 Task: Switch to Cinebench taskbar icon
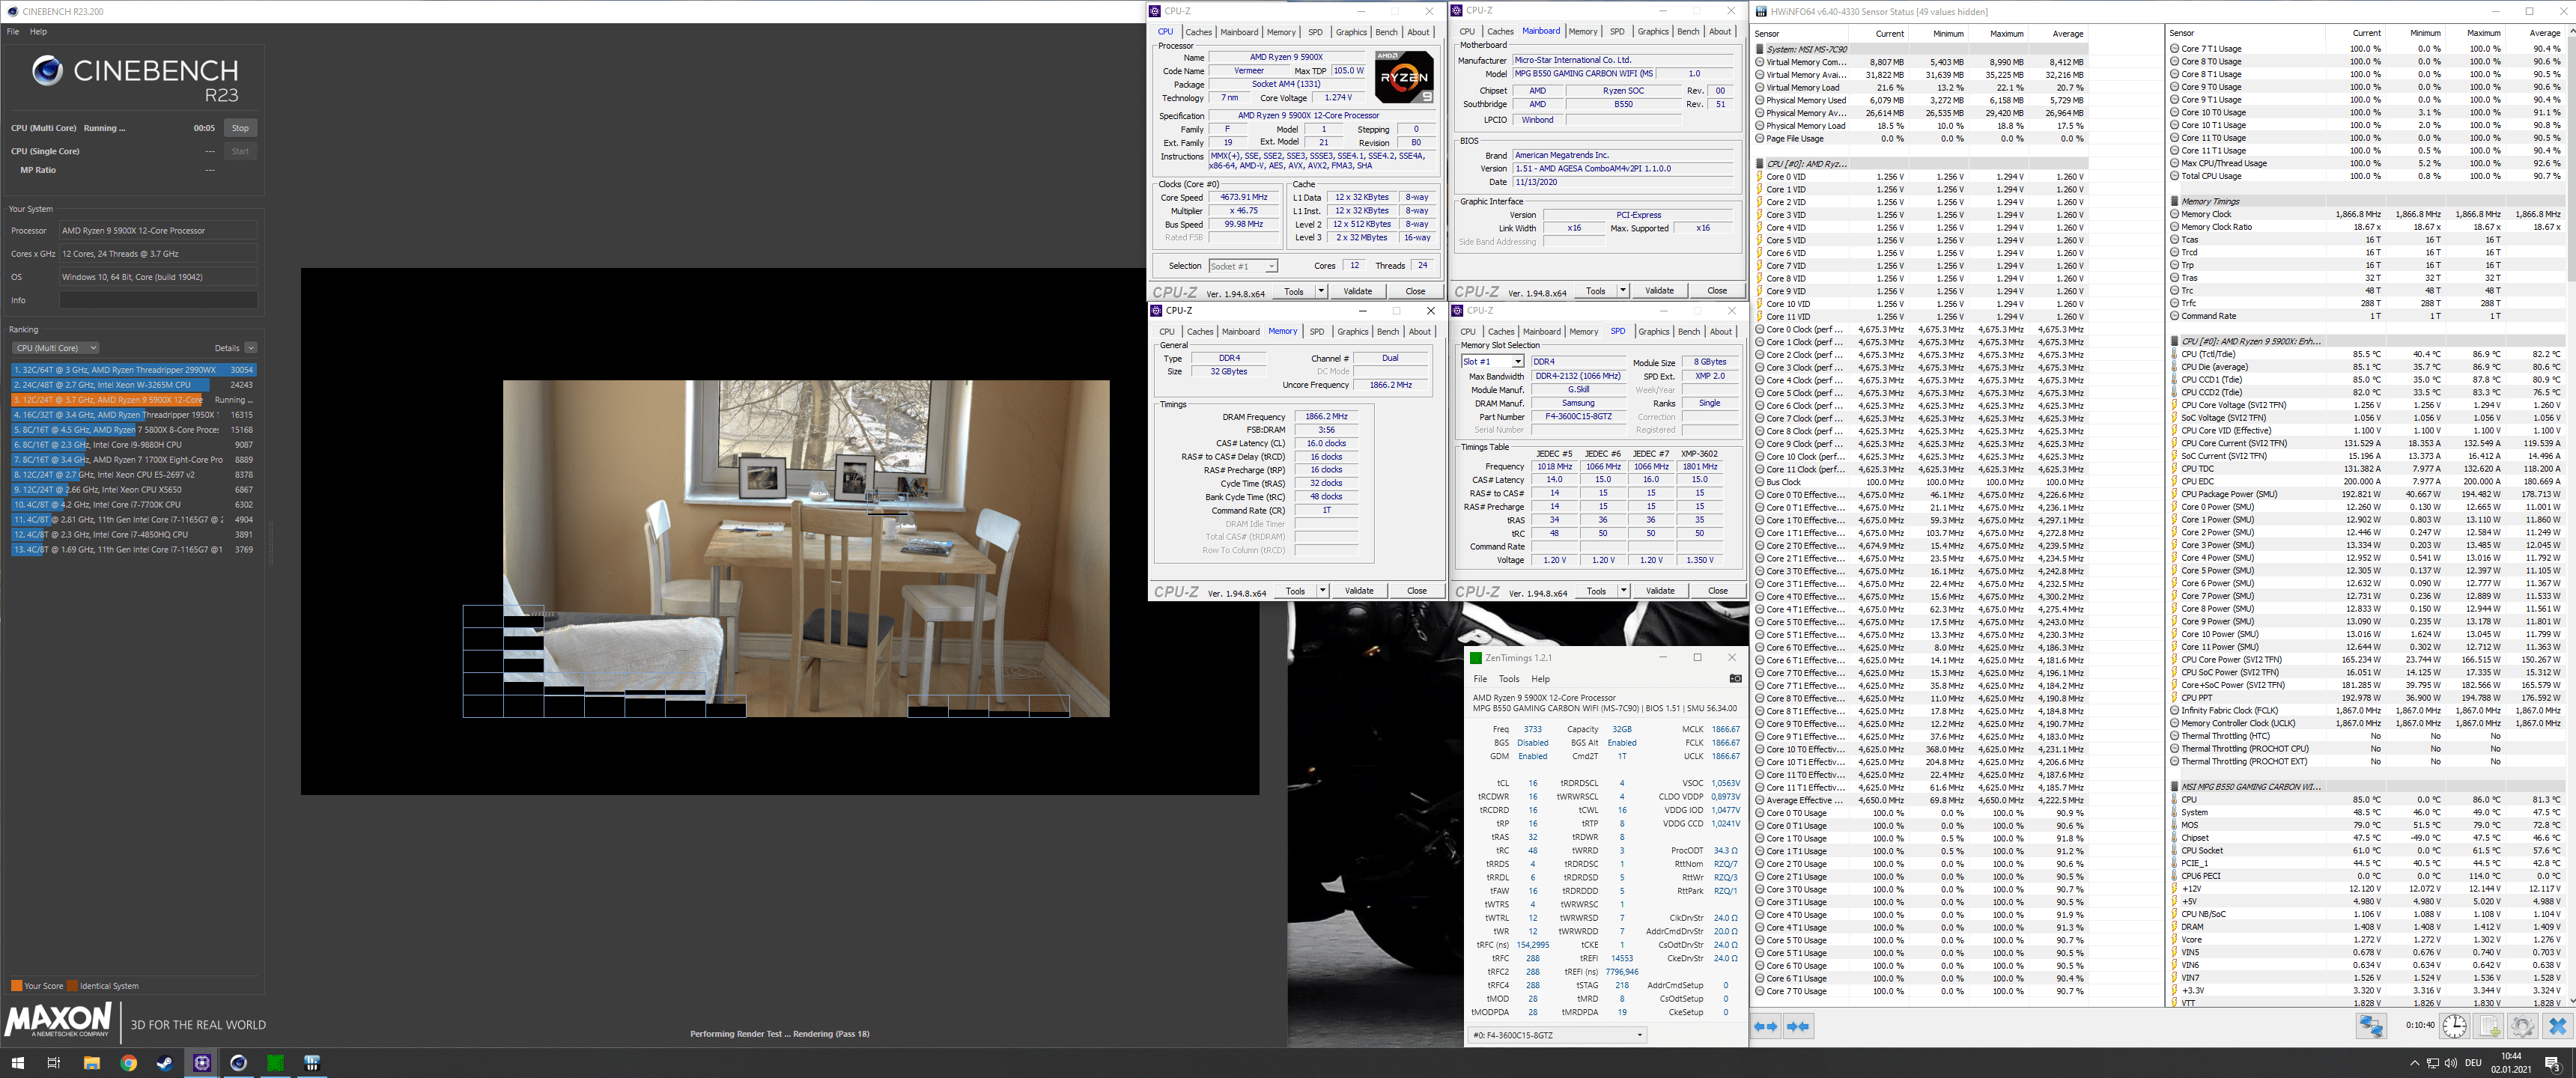[x=238, y=1063]
